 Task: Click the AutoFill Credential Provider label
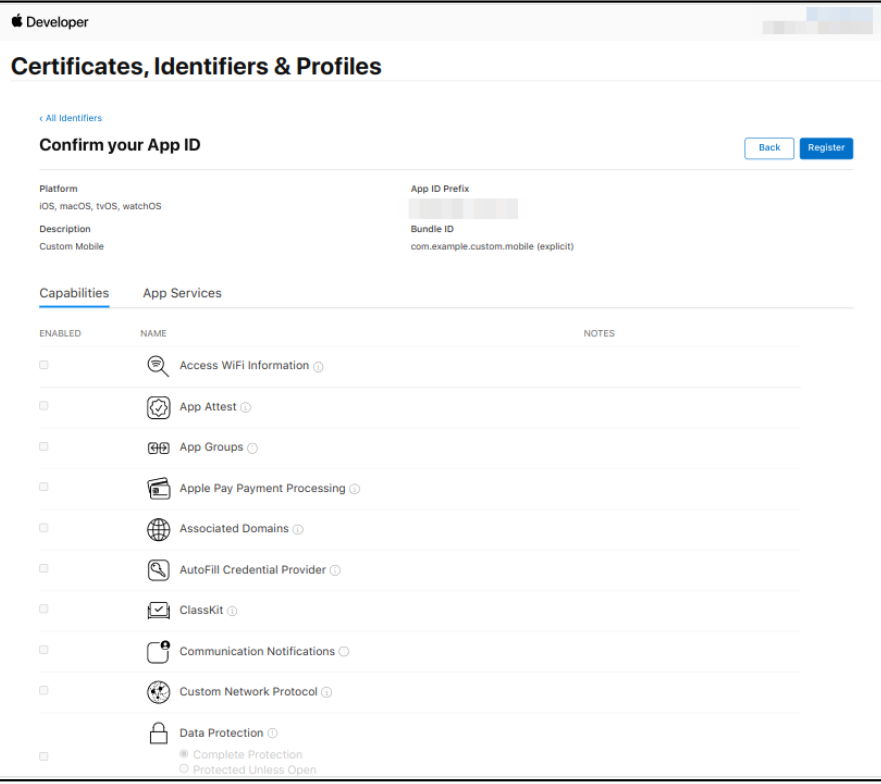pyautogui.click(x=253, y=570)
